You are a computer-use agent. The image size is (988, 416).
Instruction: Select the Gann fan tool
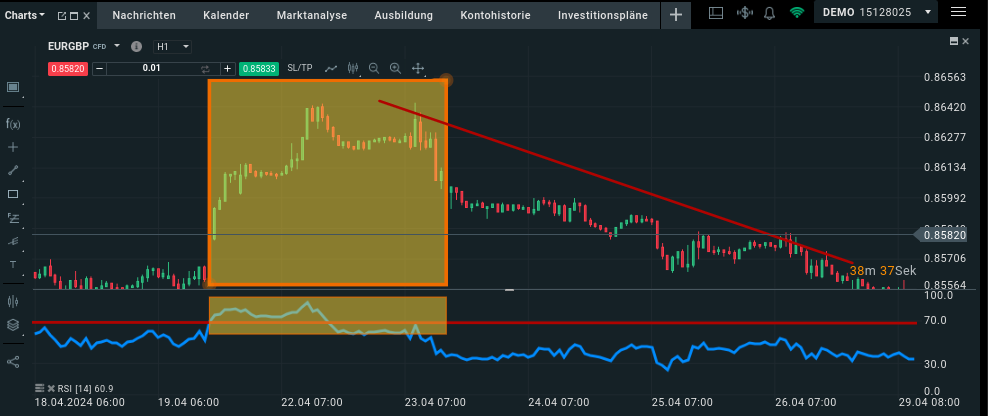(13, 241)
